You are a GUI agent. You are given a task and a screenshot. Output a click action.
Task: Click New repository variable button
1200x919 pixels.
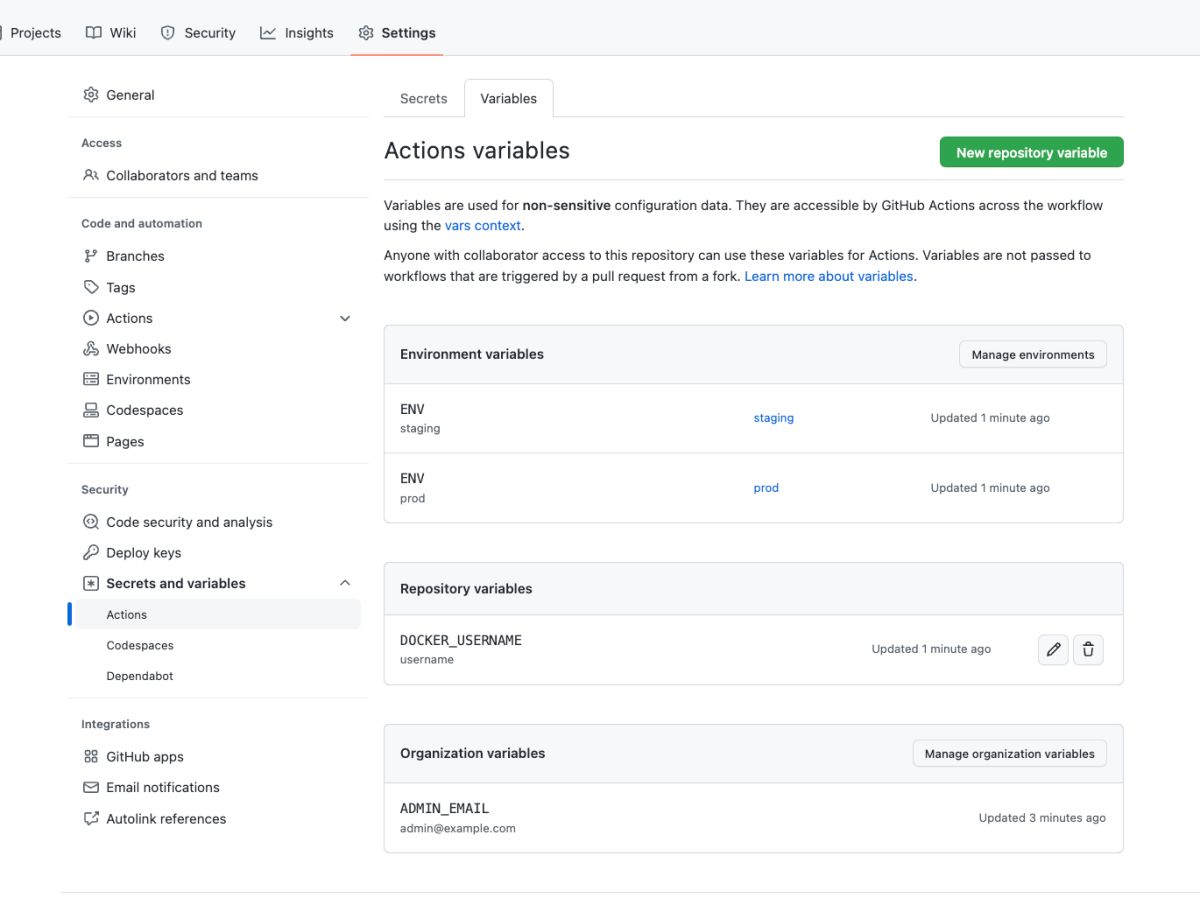tap(1031, 153)
